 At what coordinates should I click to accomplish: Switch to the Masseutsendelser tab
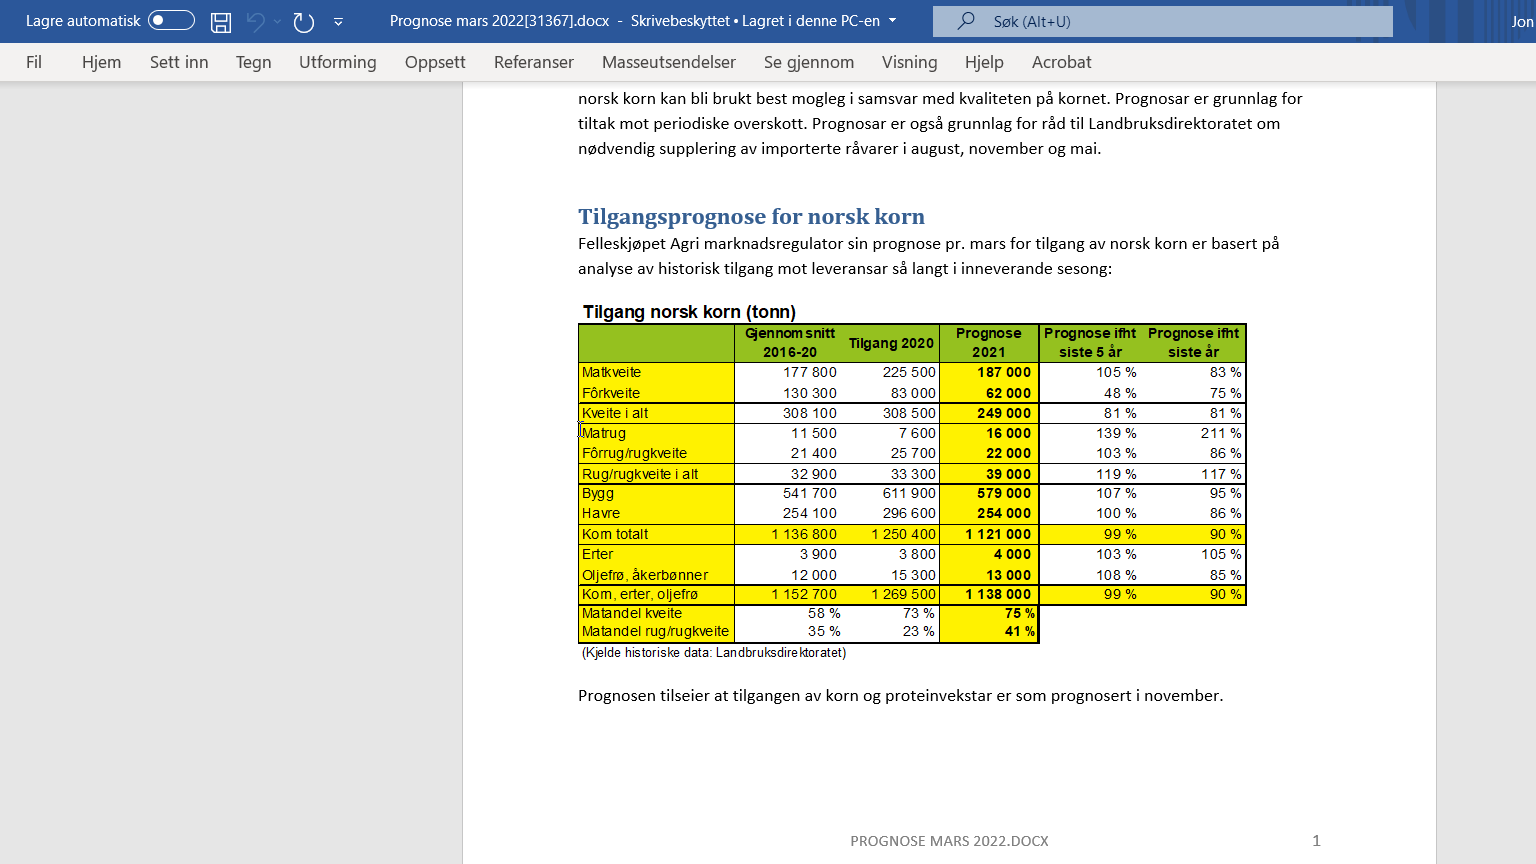668,62
